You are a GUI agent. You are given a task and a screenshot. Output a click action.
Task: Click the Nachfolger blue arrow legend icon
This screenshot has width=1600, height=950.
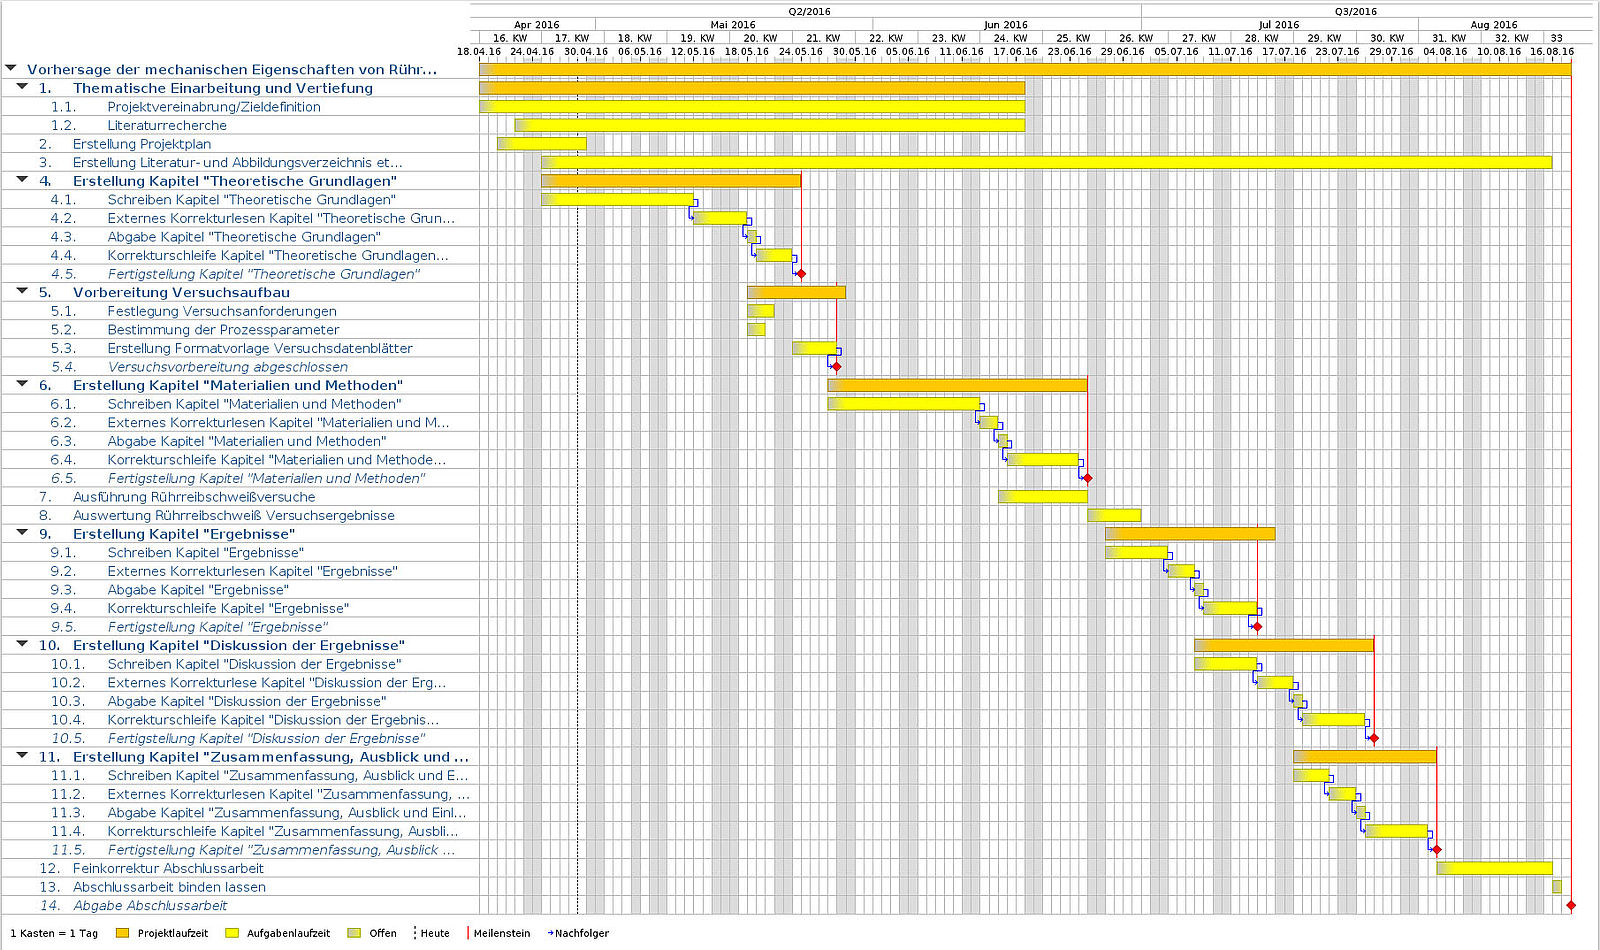pos(550,933)
